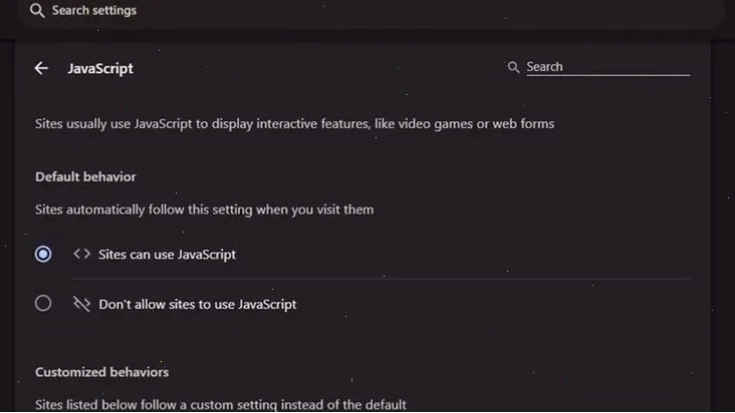Click the Customized behaviors heading
The image size is (735, 413).
point(102,372)
